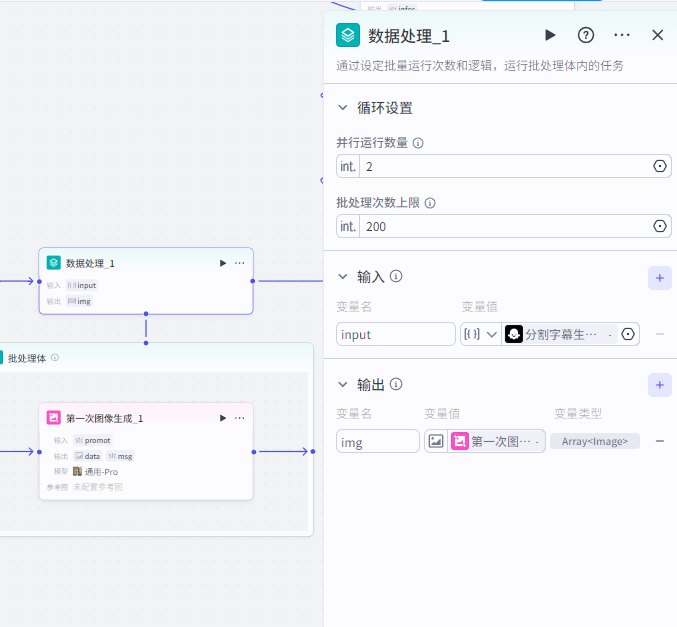Show info for 批处理体 container
The width and height of the screenshot is (677, 627).
[x=55, y=358]
